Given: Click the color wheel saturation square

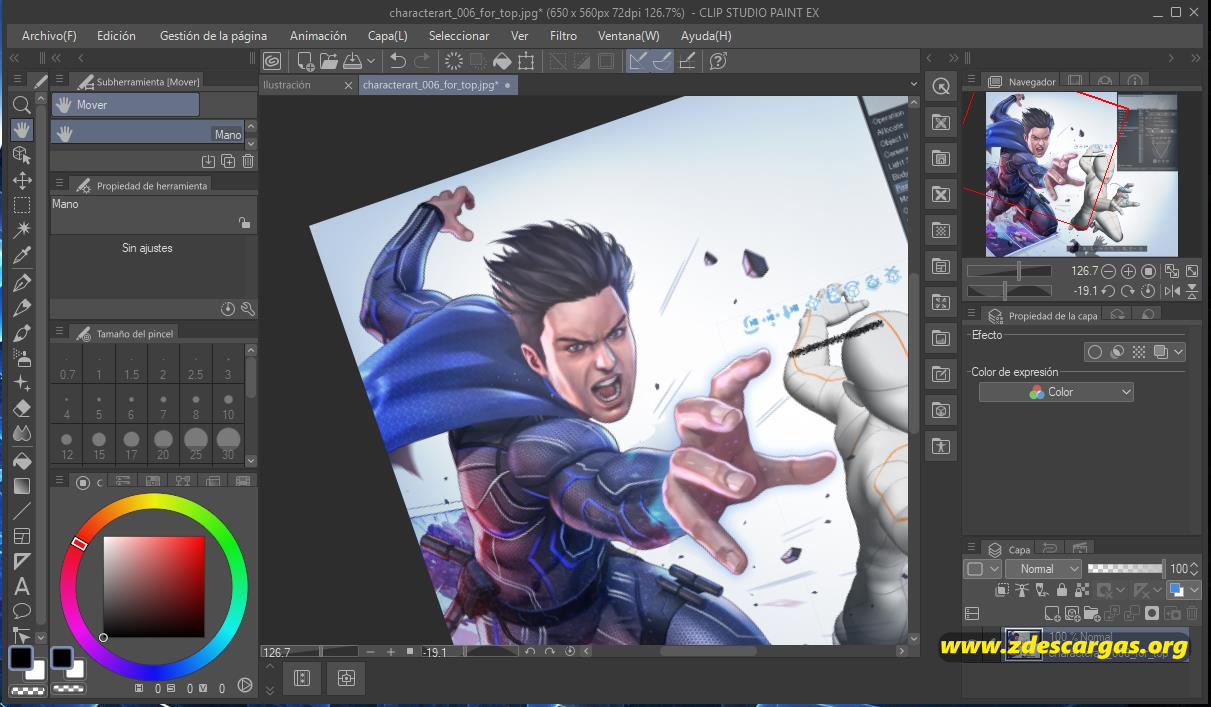Looking at the screenshot, I should [x=153, y=587].
